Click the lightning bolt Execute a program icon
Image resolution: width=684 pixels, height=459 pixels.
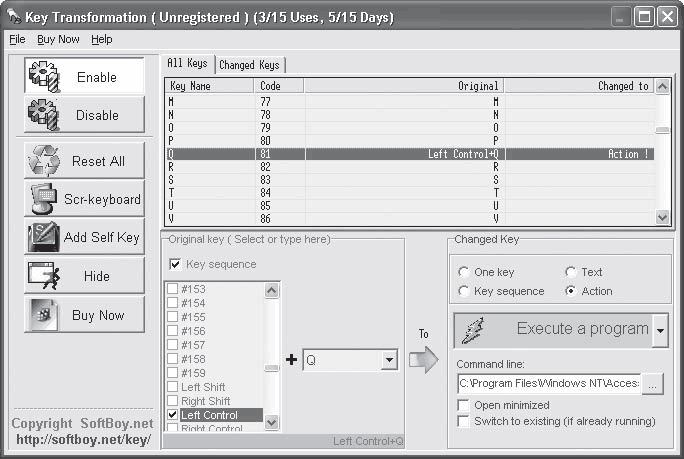click(x=473, y=330)
